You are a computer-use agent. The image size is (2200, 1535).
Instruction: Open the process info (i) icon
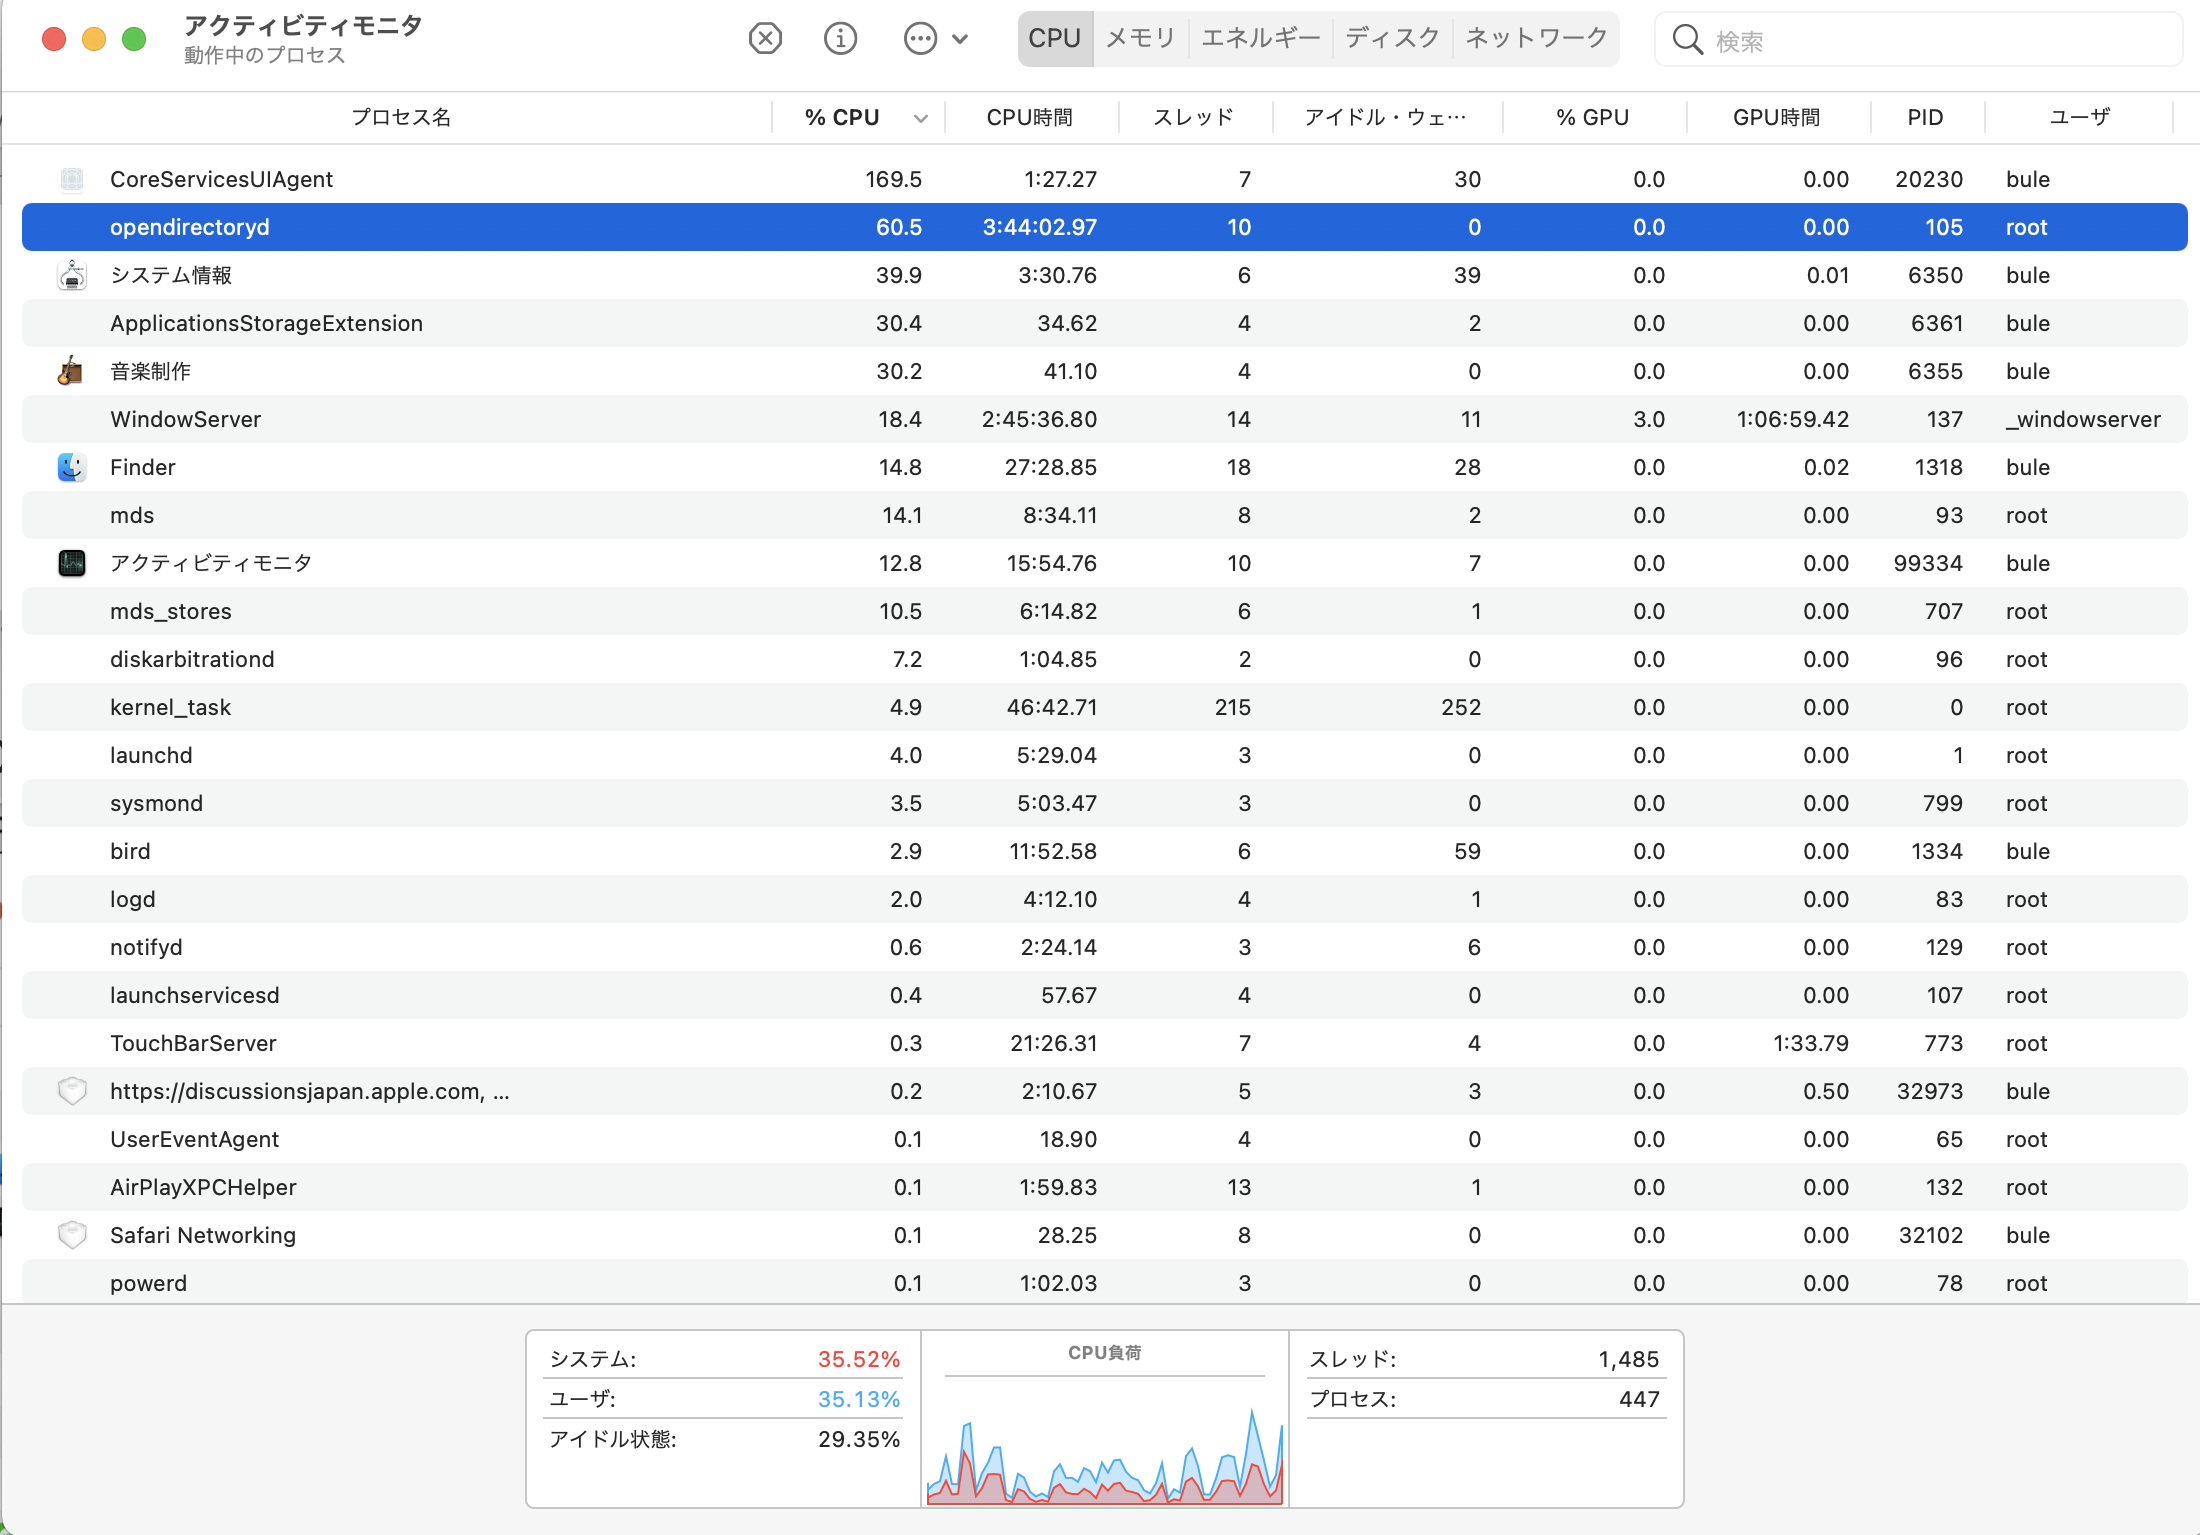coord(840,39)
